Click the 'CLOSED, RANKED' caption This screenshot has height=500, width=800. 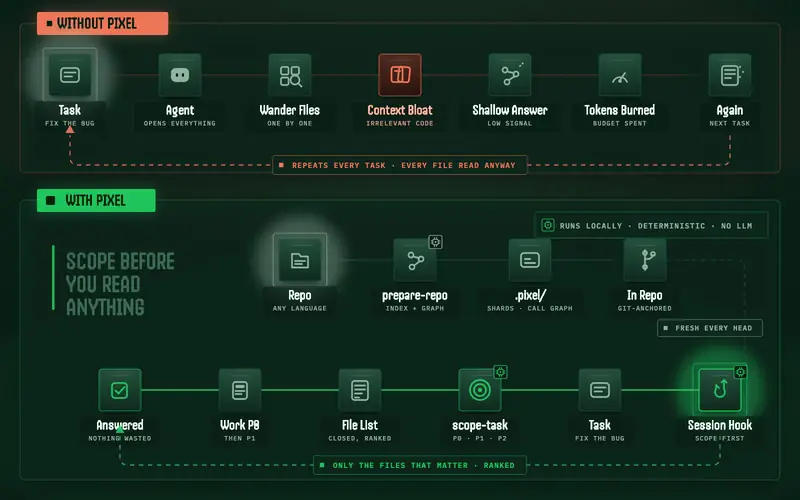(x=360, y=438)
